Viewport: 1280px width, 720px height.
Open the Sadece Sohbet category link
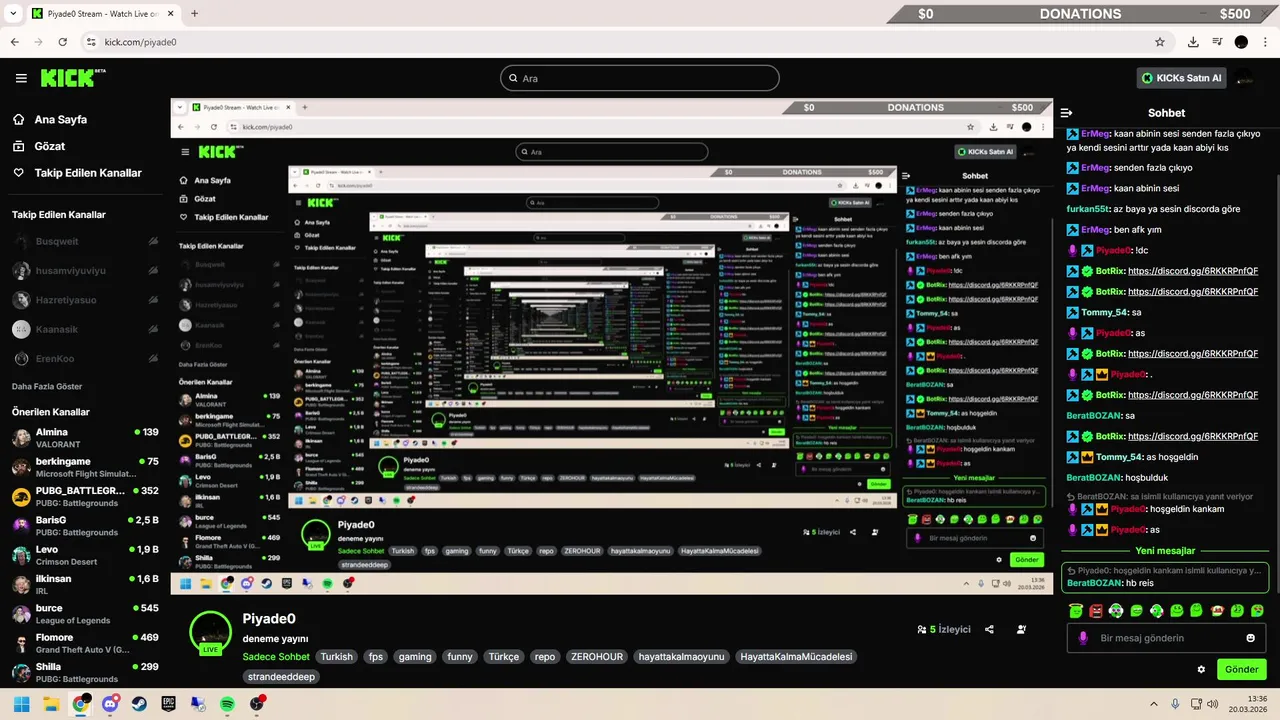point(276,657)
